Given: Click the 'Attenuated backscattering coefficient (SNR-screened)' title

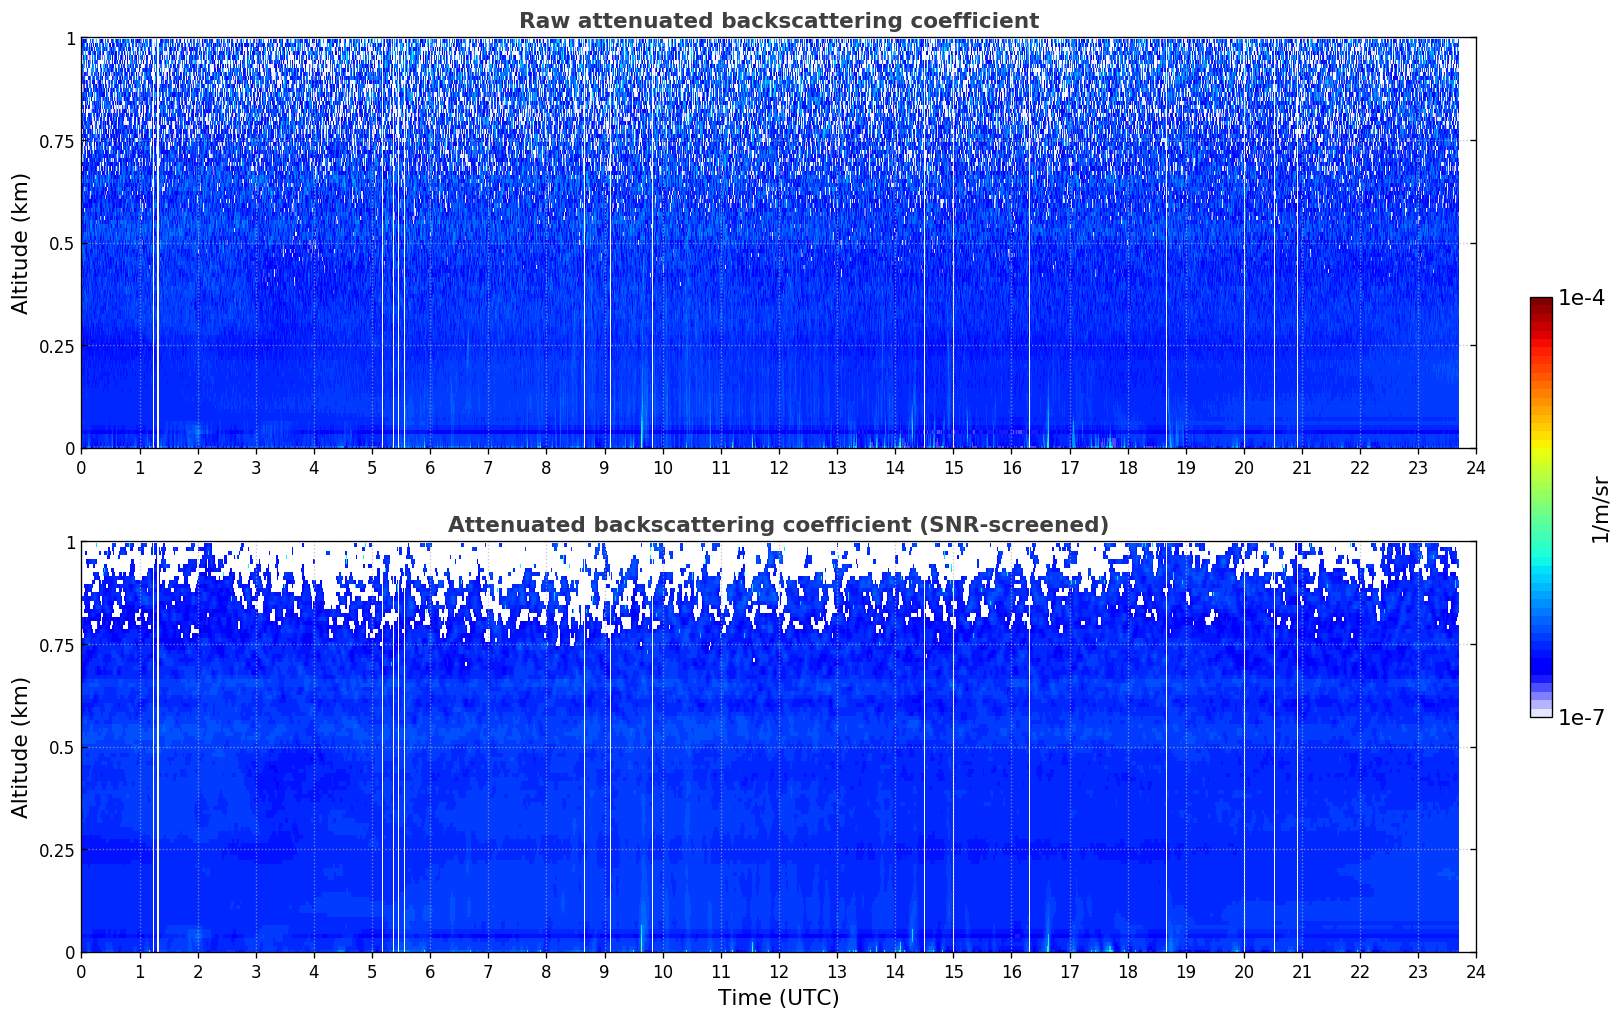Looking at the screenshot, I should (x=778, y=525).
